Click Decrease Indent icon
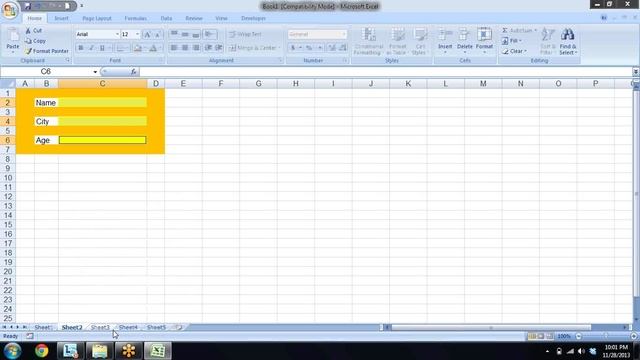Viewport: 640px width, 360px height. pos(208,48)
